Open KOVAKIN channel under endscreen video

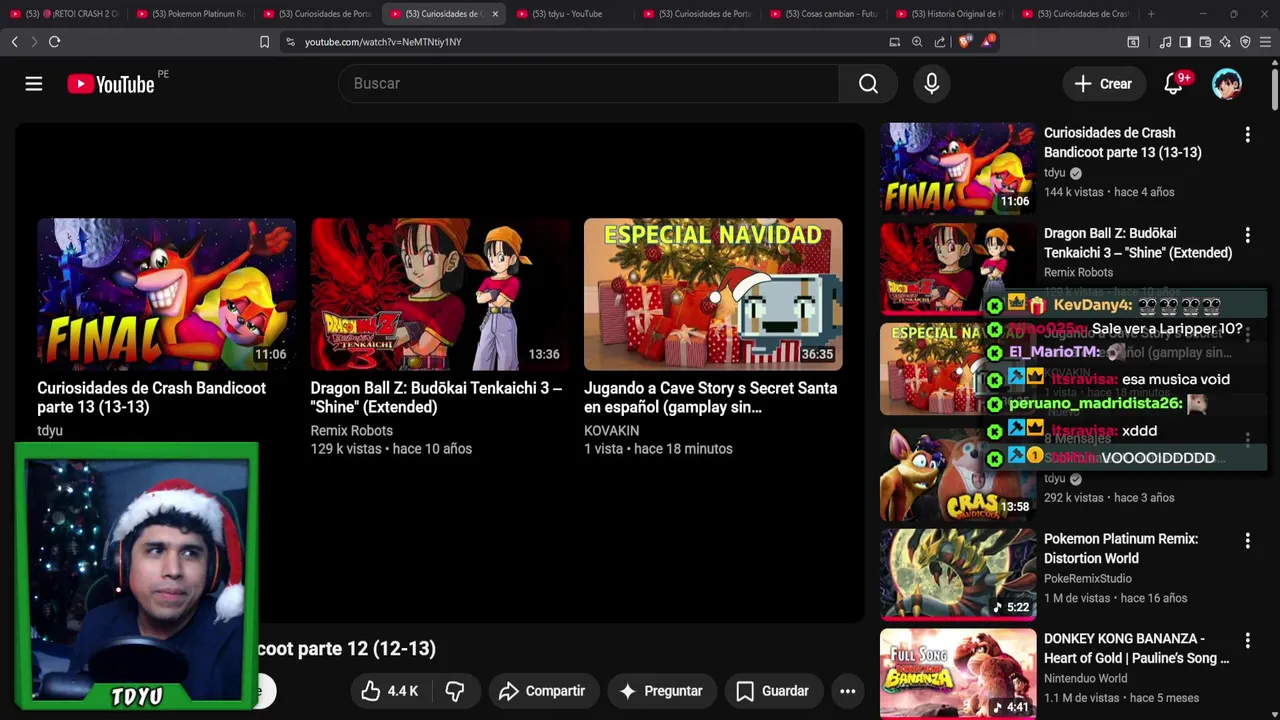coord(611,431)
